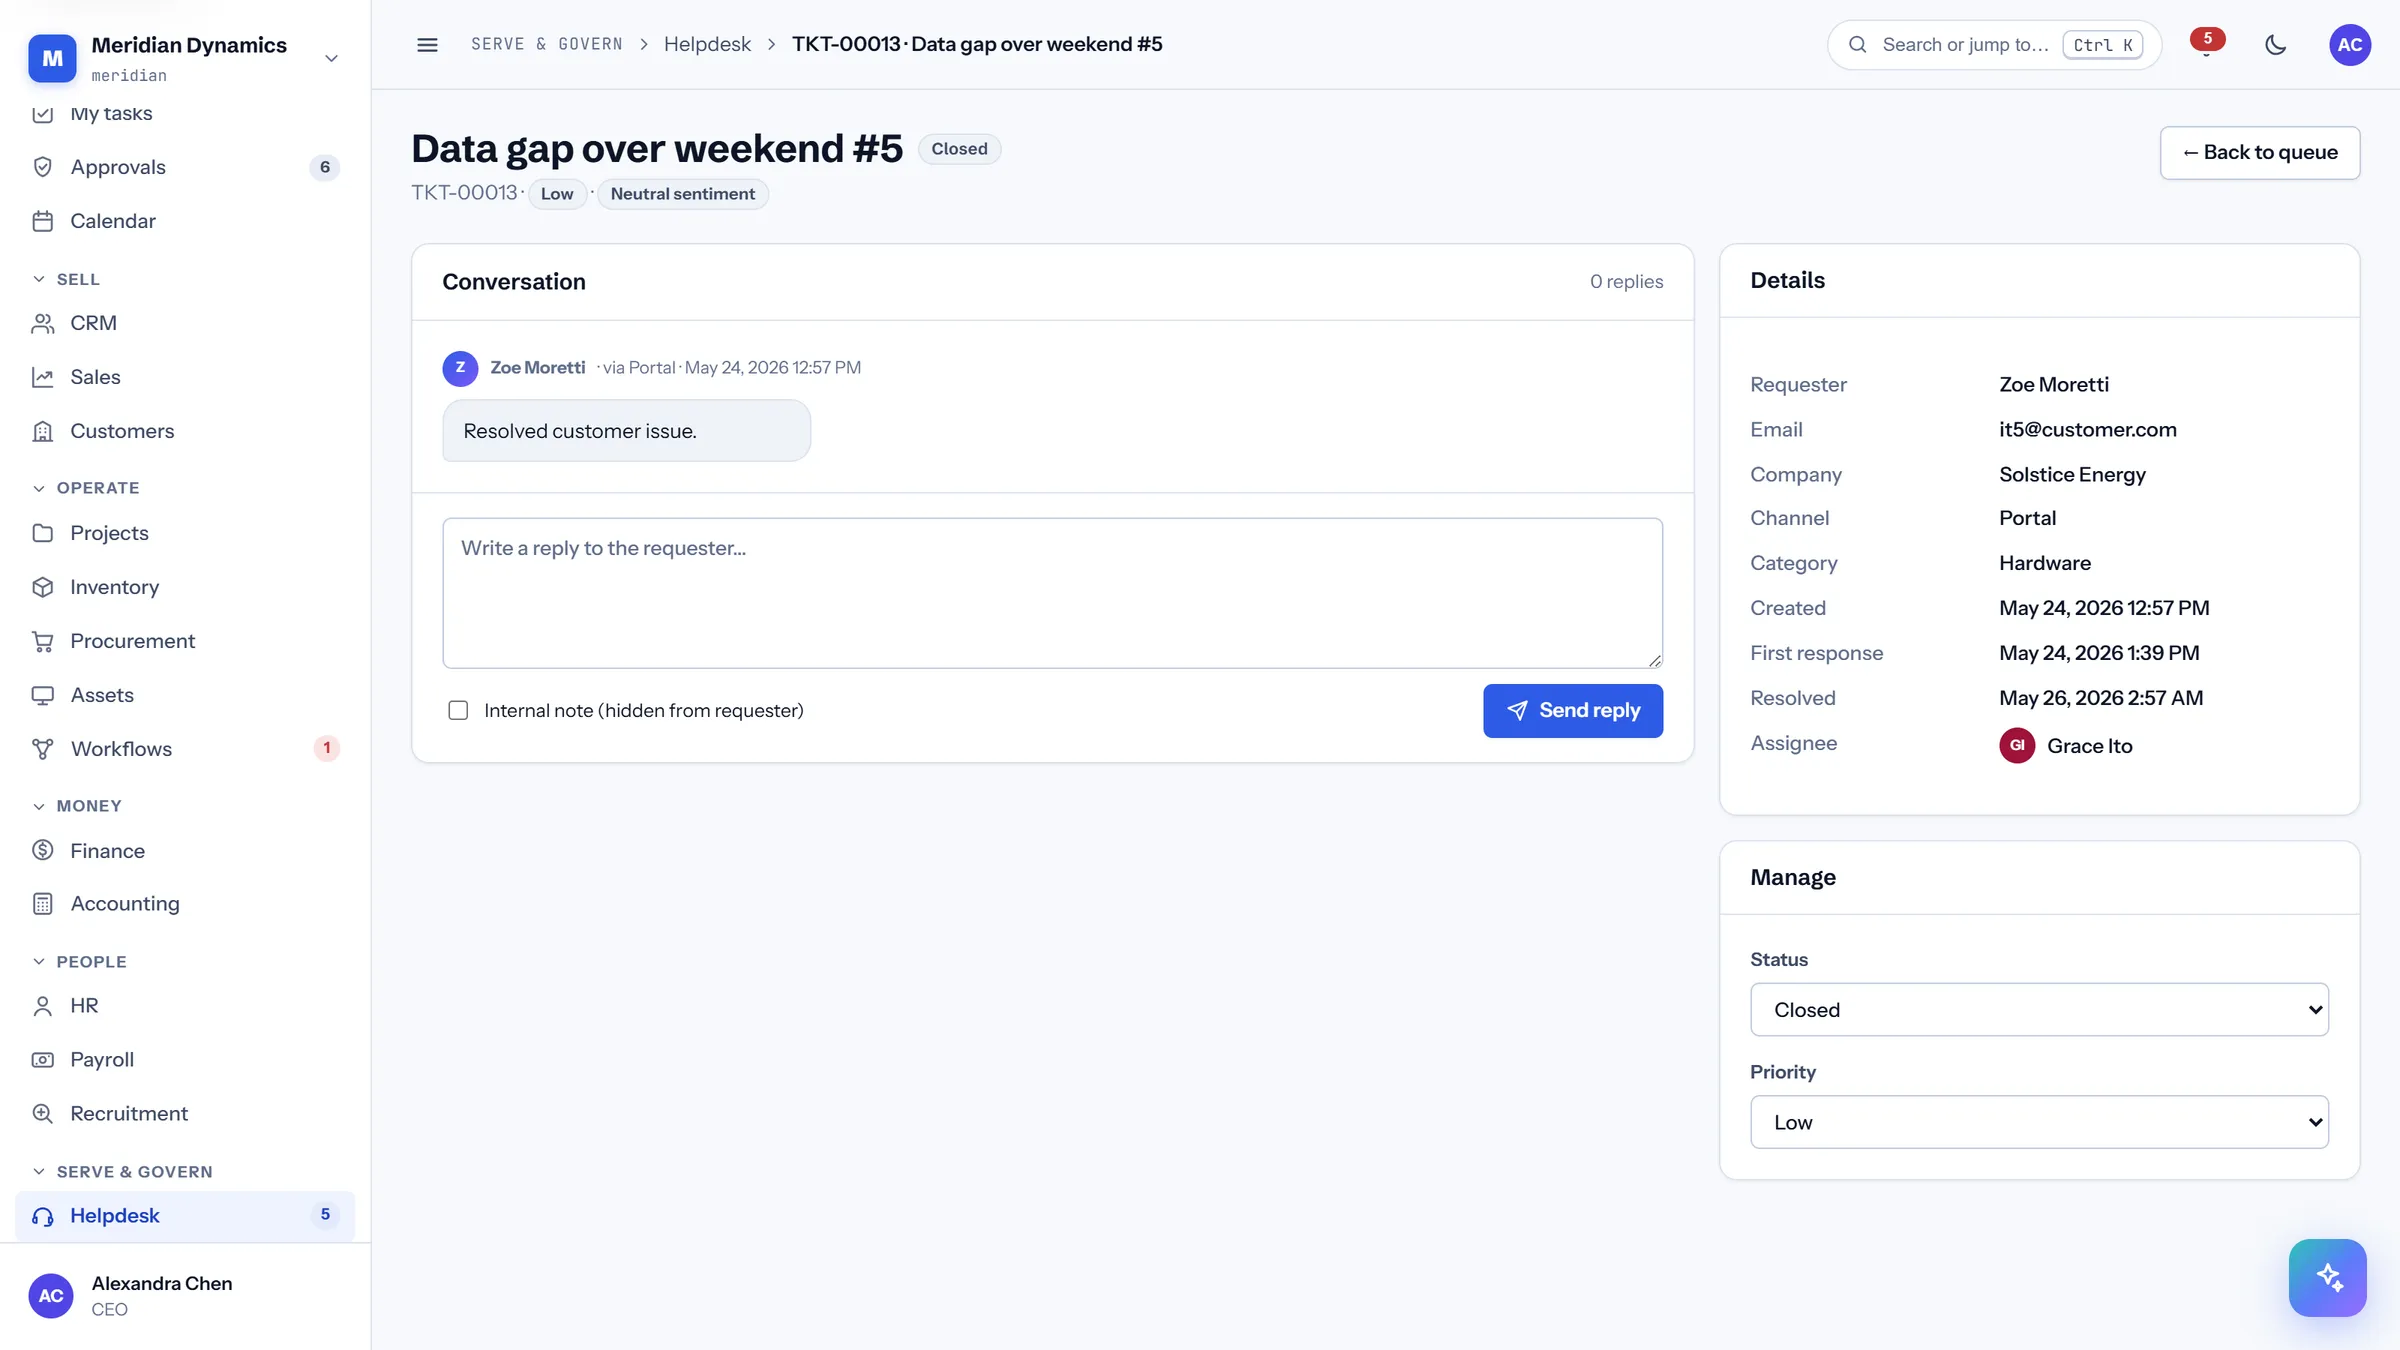Click the Accounting calculator icon
Viewport: 2400px width, 1350px height.
[43, 904]
